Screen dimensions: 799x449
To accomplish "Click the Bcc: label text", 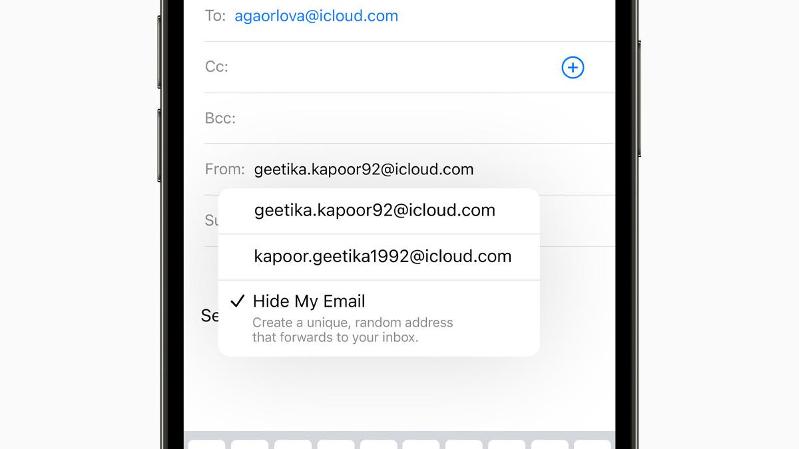I will pyautogui.click(x=220, y=118).
